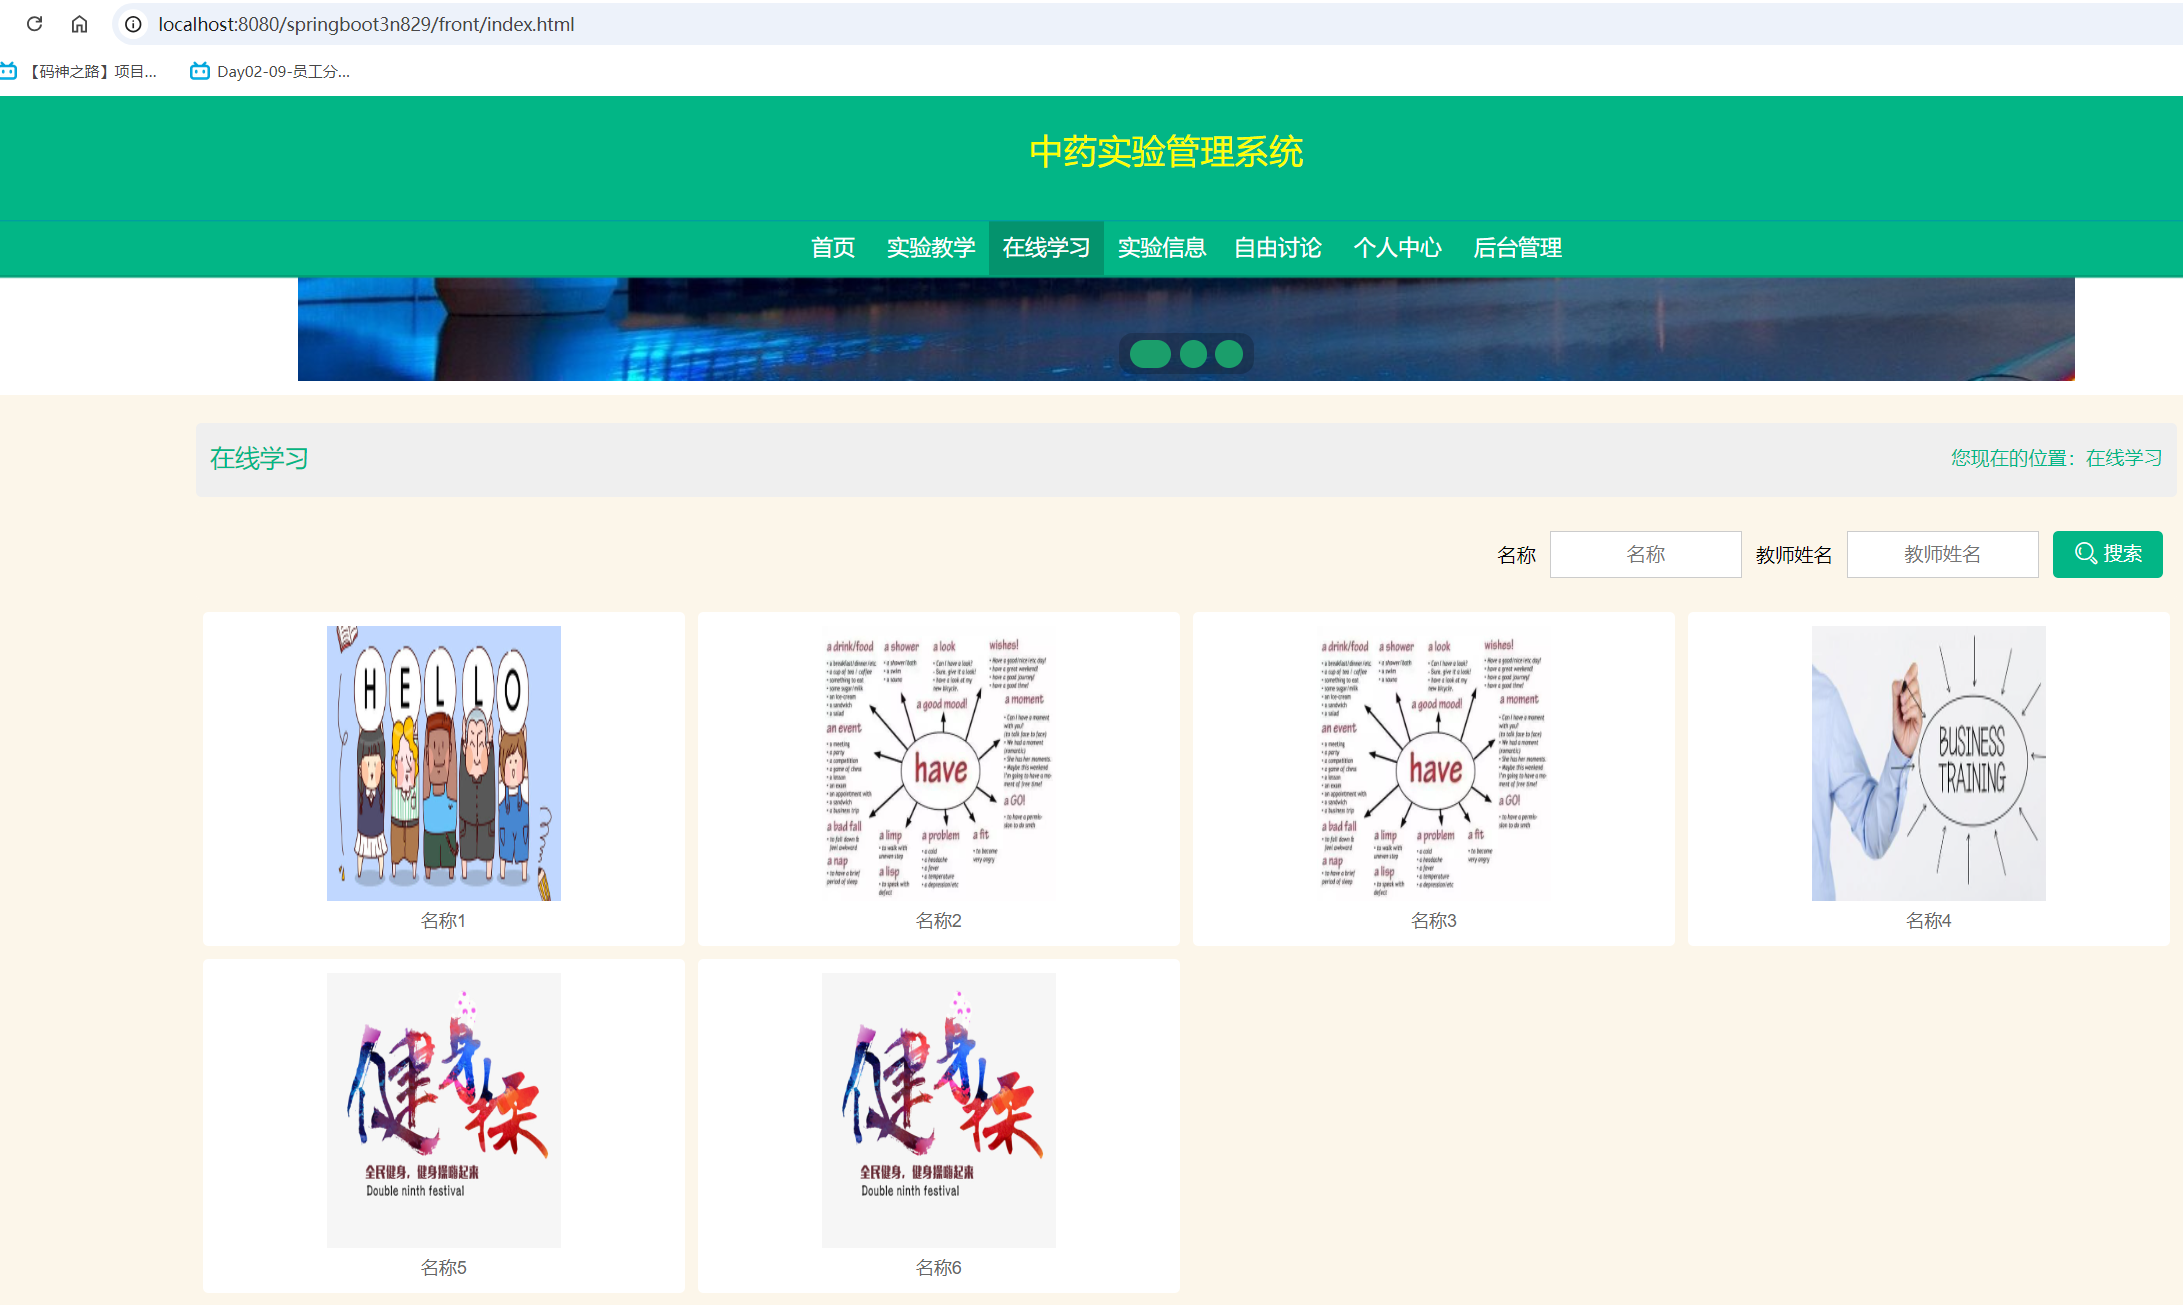Click the browser home icon

[80, 24]
